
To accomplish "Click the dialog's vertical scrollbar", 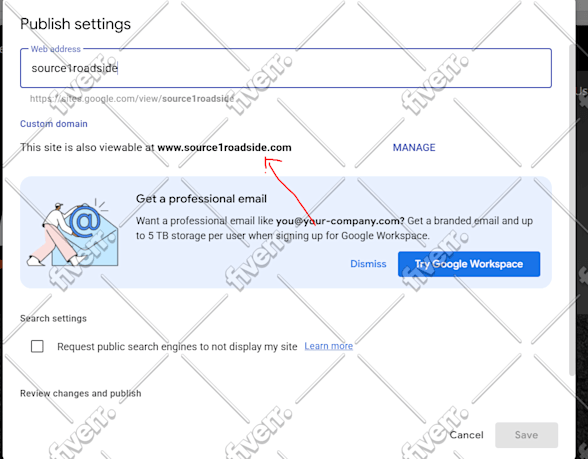I will click(572, 210).
